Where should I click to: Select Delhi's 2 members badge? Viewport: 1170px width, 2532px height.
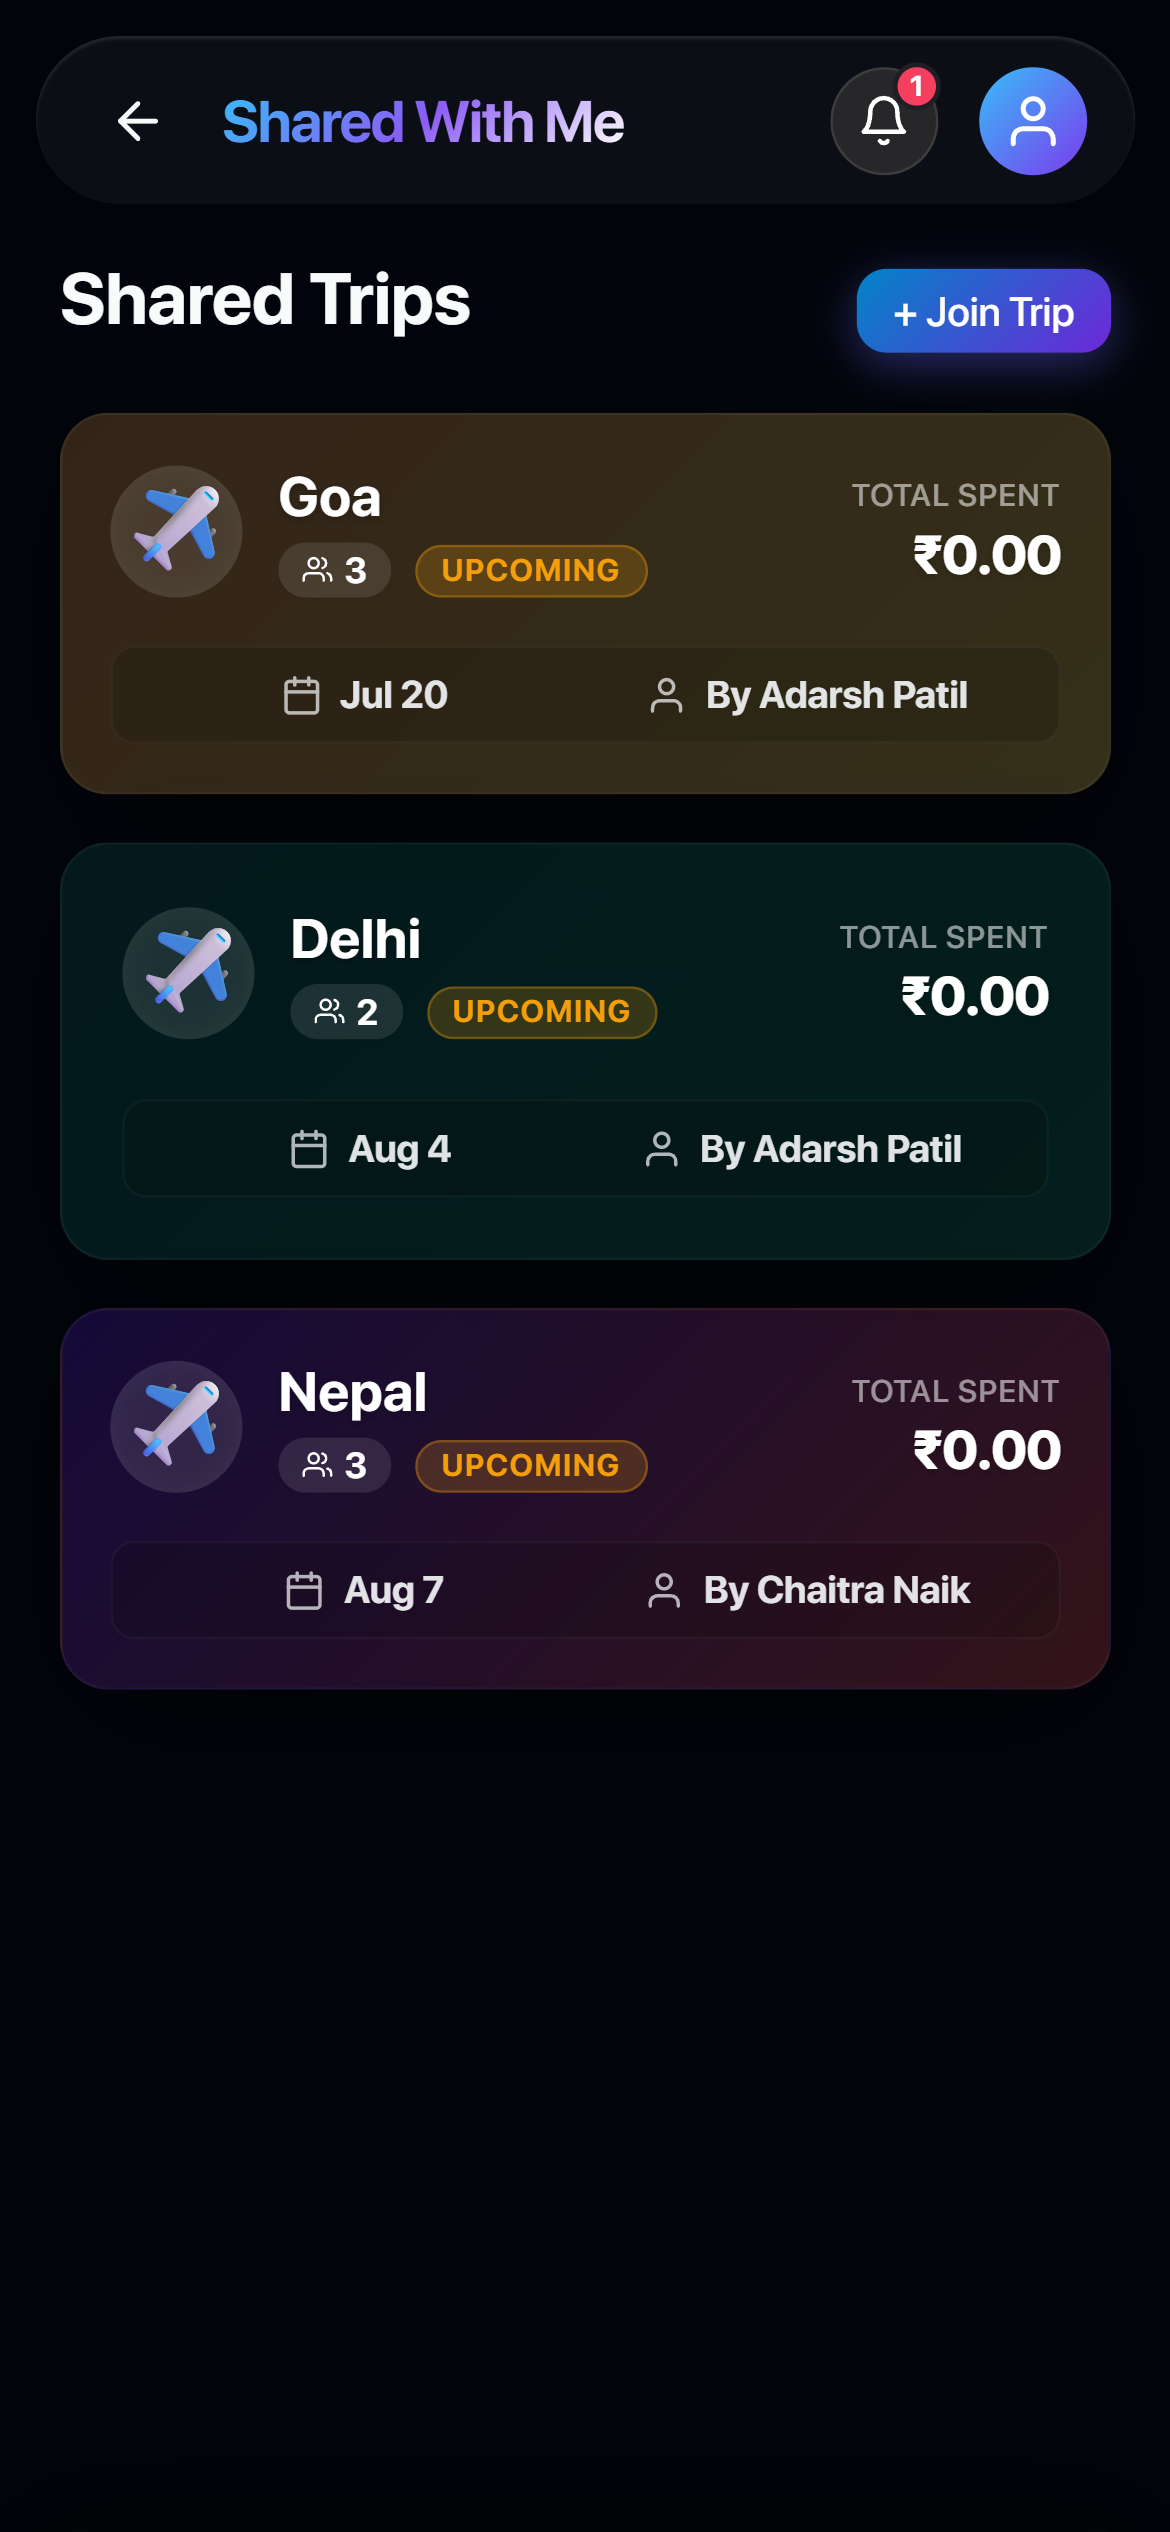click(x=347, y=1012)
